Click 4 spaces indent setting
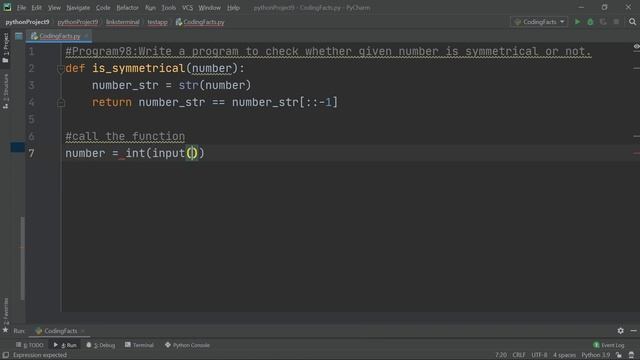The image size is (640, 360). [x=564, y=356]
